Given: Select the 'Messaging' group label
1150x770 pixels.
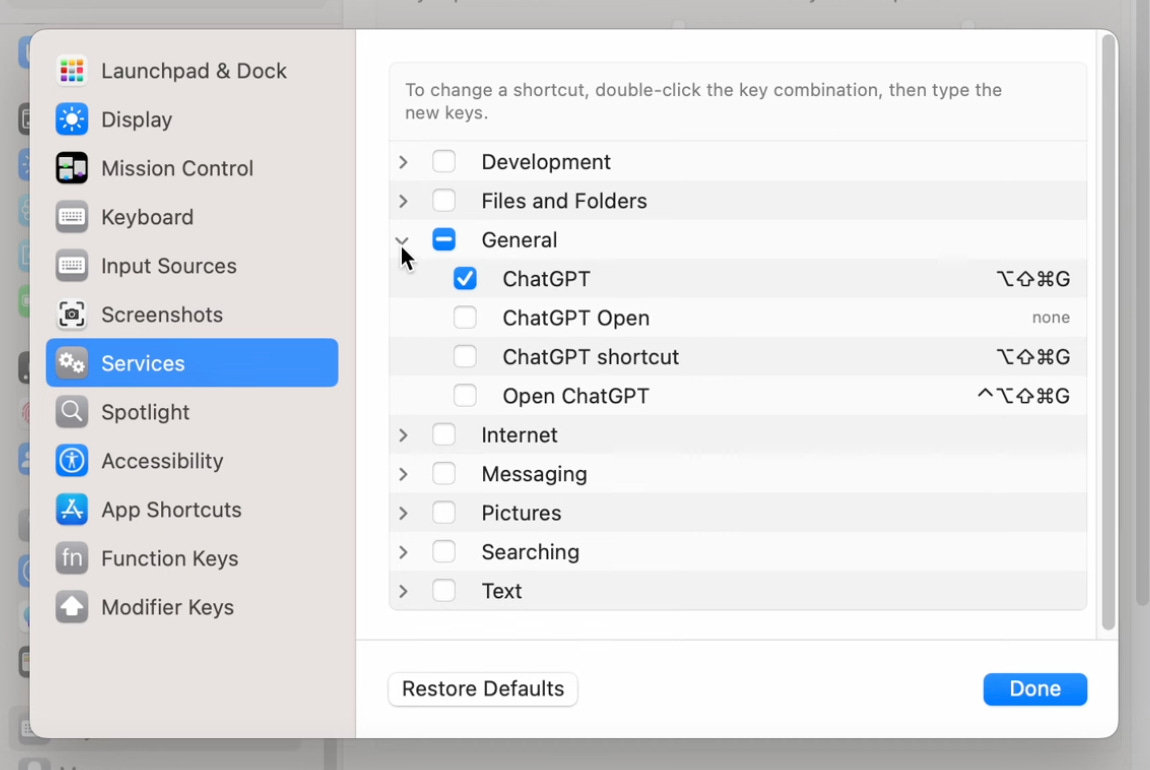Looking at the screenshot, I should pyautogui.click(x=534, y=474).
